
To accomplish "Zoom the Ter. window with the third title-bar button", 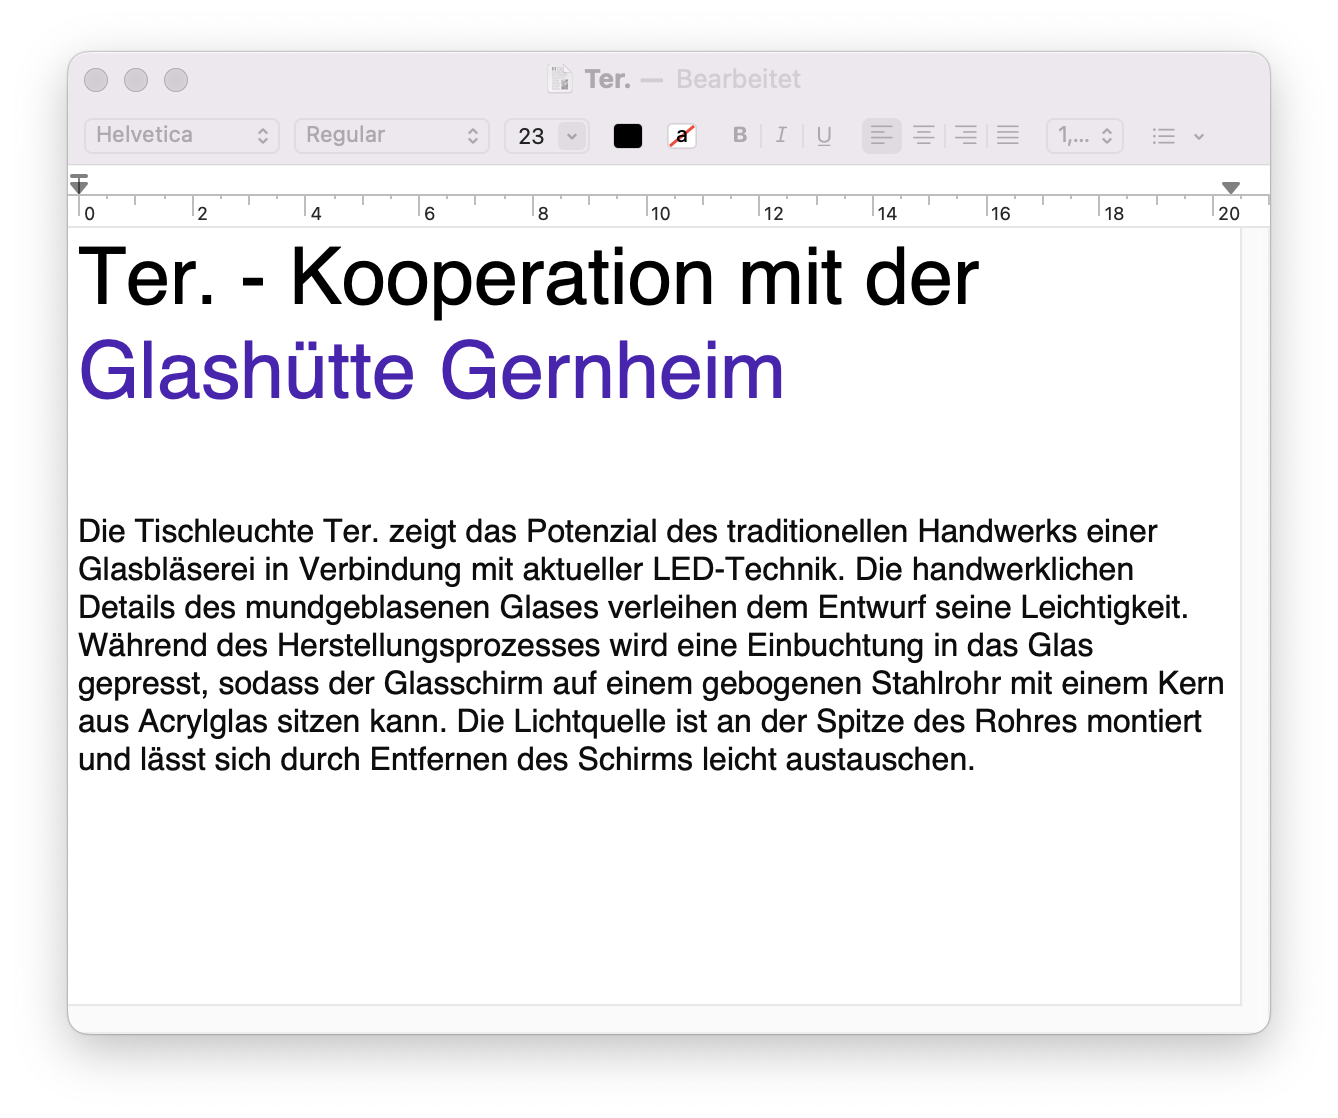I will (176, 80).
